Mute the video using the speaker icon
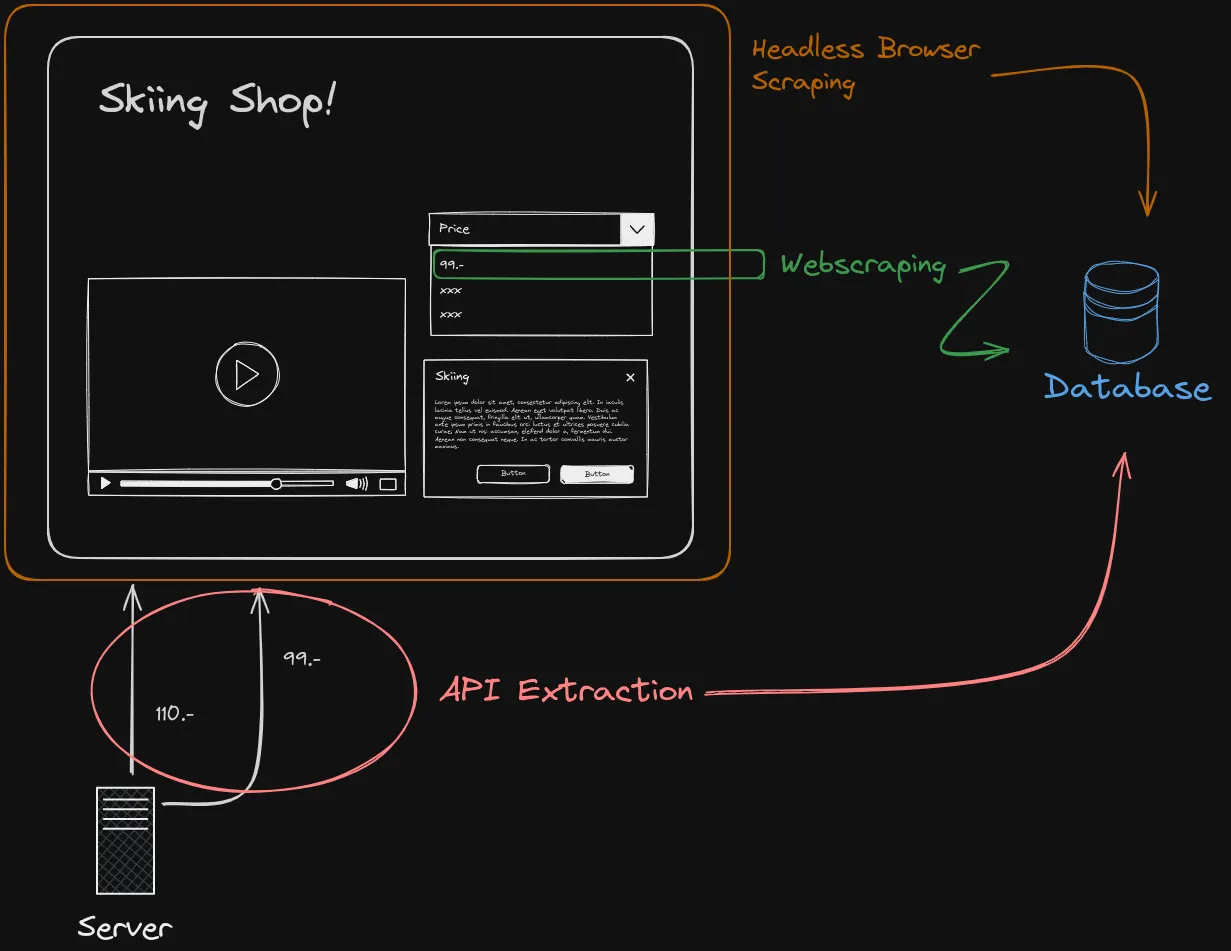This screenshot has height=951, width=1231. (x=355, y=483)
